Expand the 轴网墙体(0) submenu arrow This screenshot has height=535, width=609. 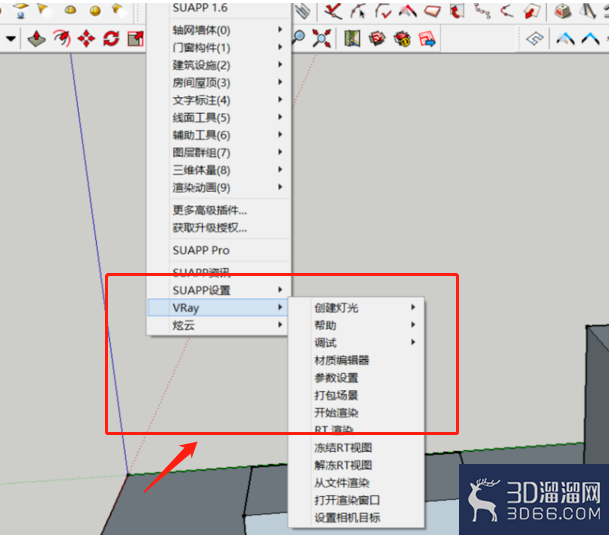click(280, 30)
